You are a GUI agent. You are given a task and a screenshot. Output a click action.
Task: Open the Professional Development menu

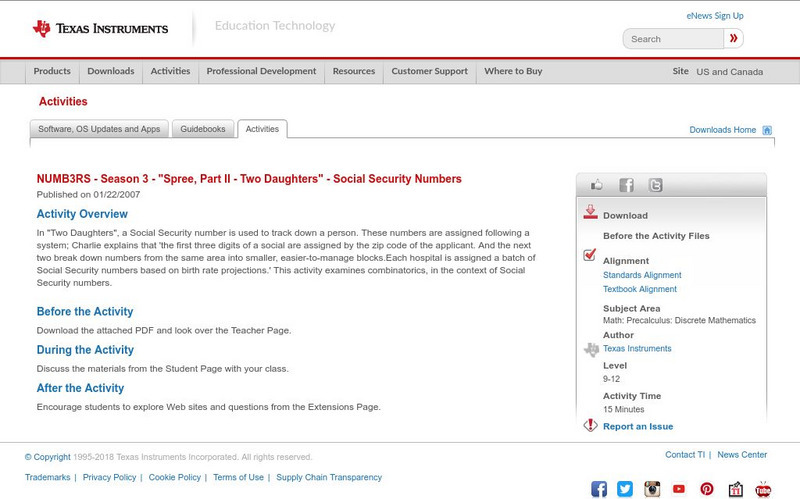pos(261,71)
